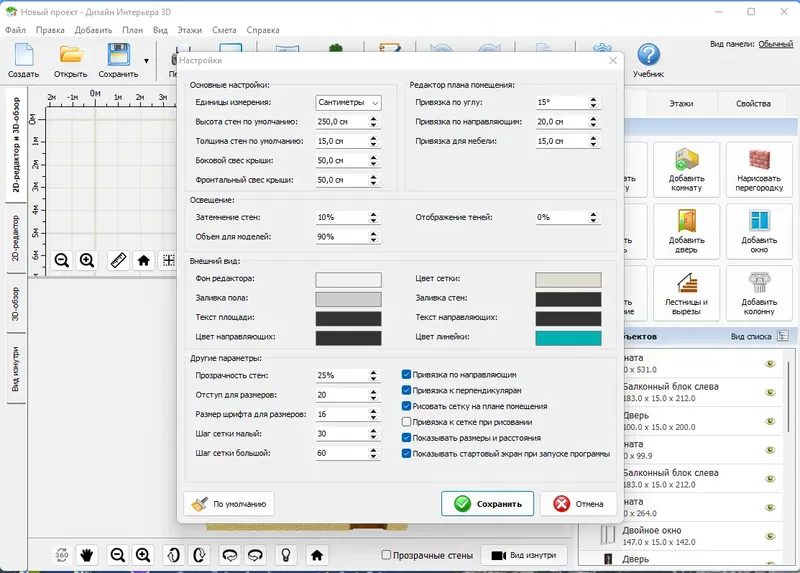Zoom out in the 2D editor toolbar
This screenshot has width=800, height=573.
62,261
